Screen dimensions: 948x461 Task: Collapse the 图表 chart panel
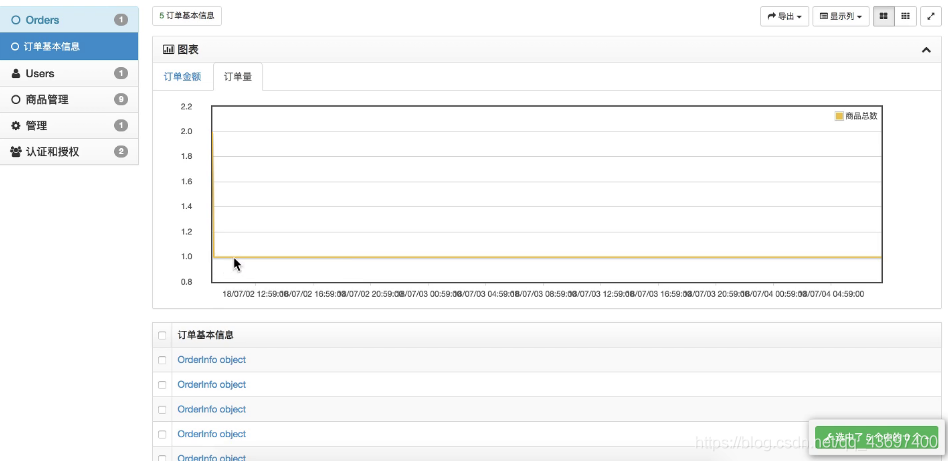pos(926,50)
